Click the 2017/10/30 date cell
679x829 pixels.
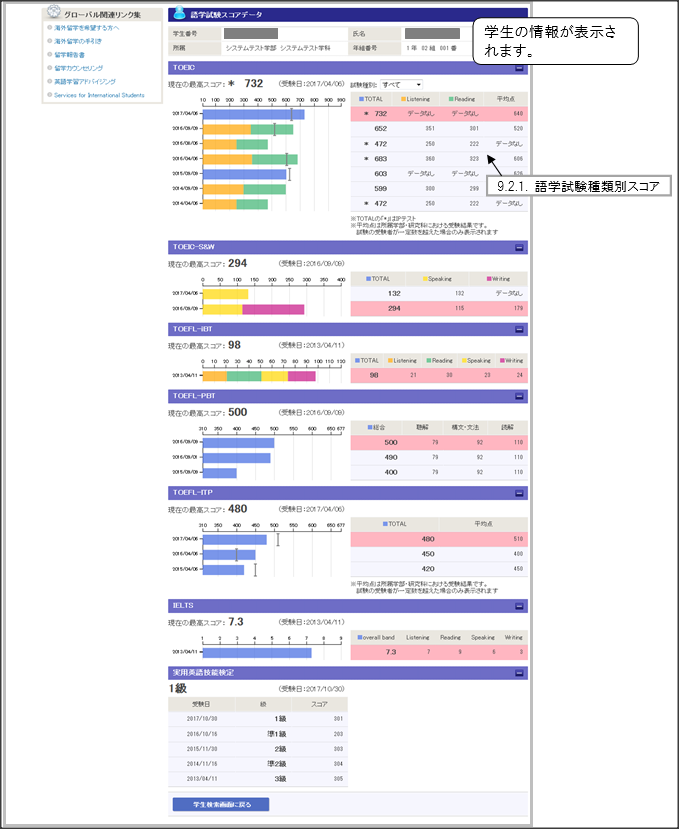(202, 719)
